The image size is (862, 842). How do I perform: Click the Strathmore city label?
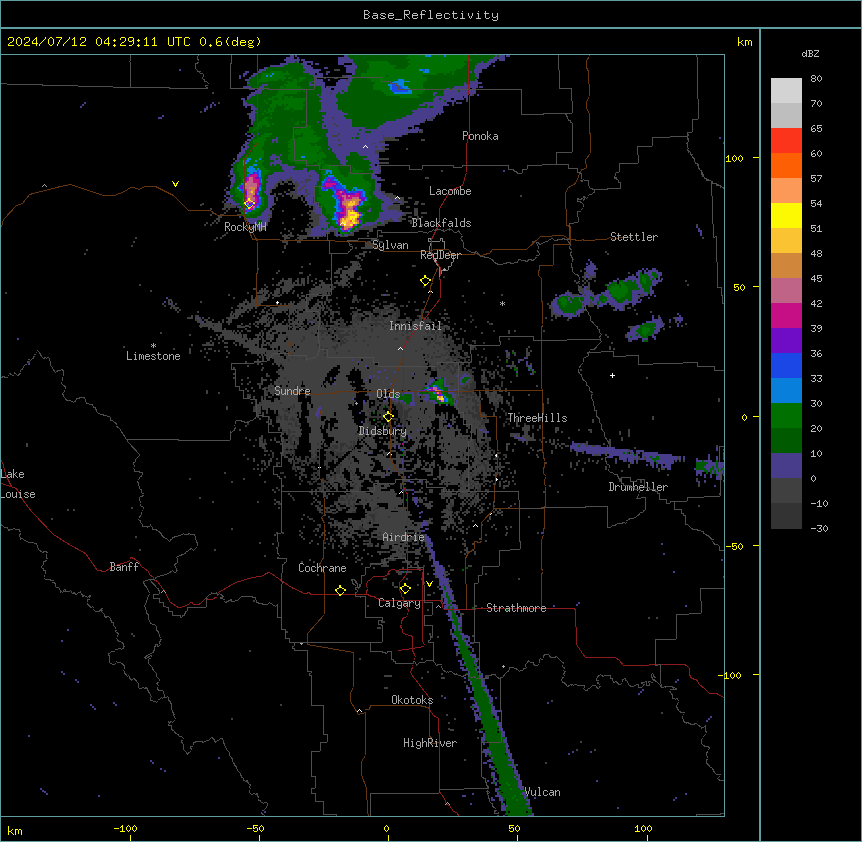click(x=516, y=608)
